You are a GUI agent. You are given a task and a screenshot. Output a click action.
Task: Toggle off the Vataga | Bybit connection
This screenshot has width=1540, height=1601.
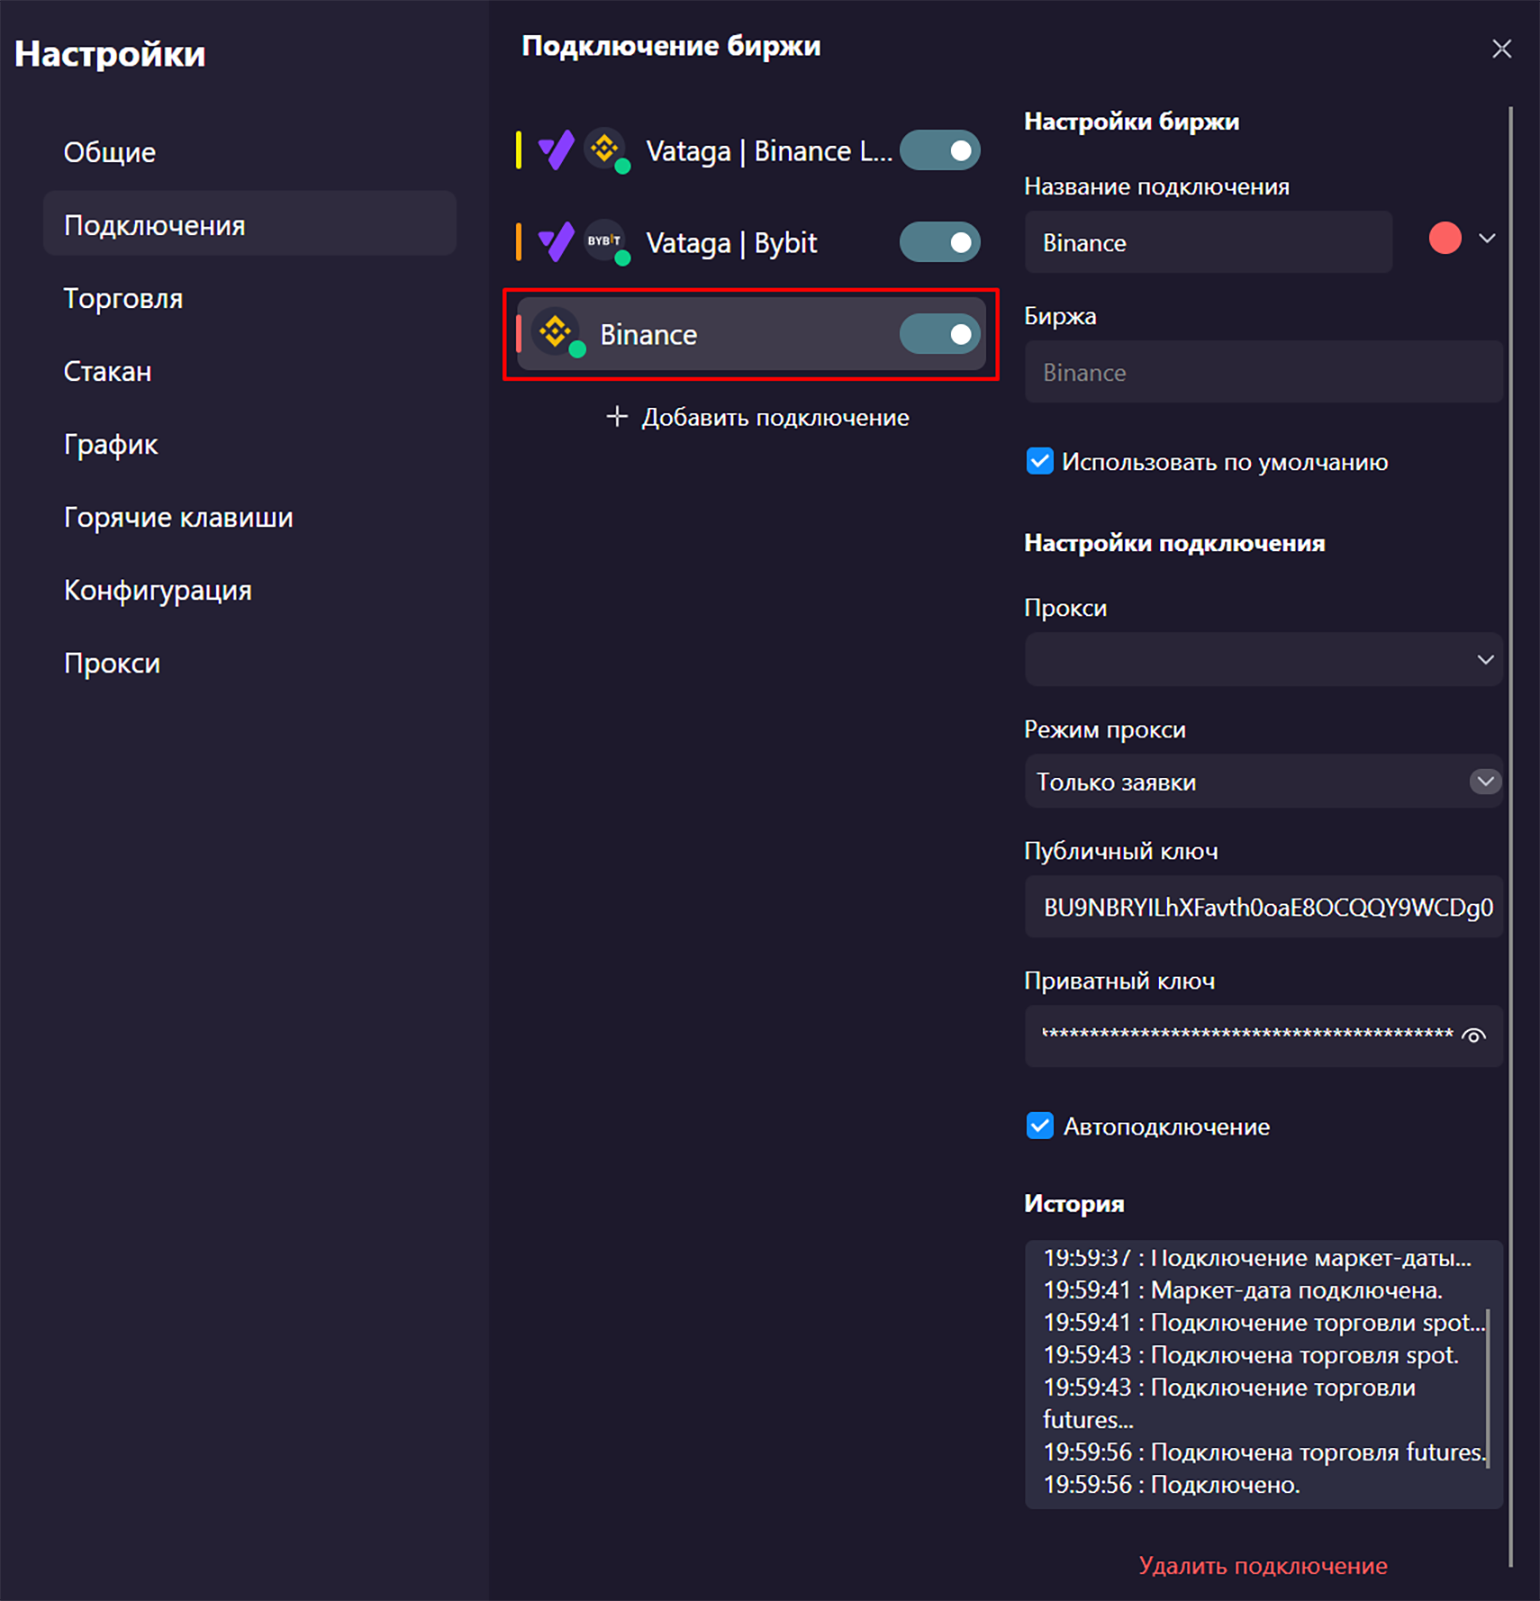click(x=940, y=242)
